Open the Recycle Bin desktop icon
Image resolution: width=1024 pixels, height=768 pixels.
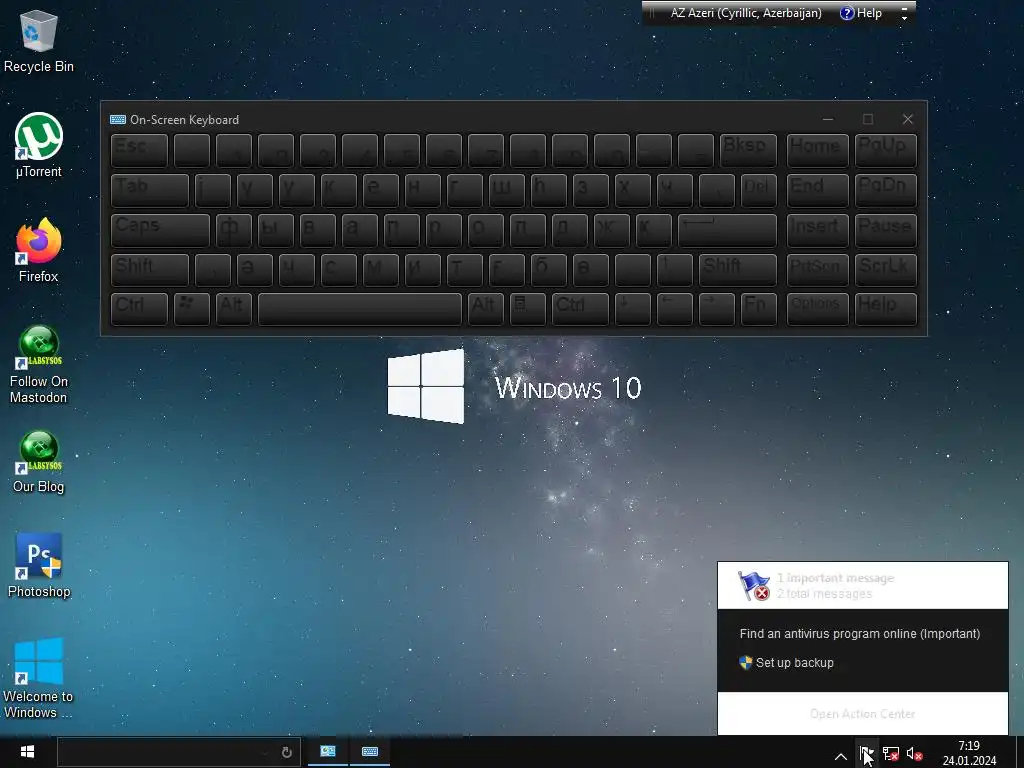pyautogui.click(x=39, y=42)
